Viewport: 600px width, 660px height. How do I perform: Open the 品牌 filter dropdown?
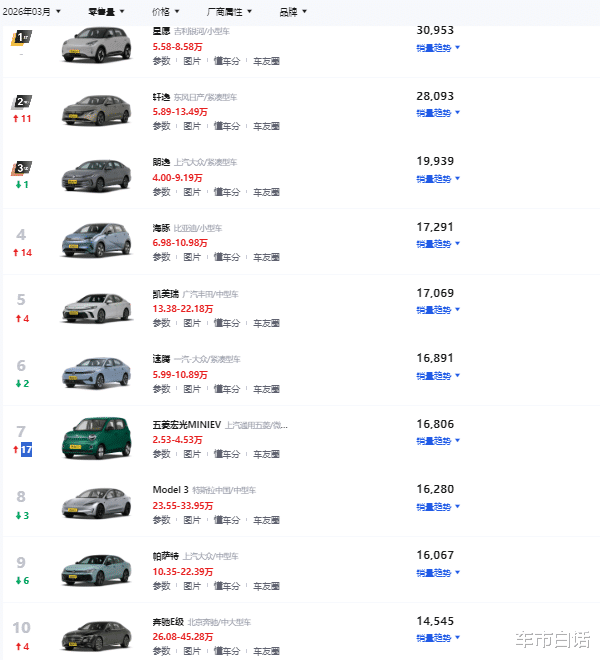point(292,12)
